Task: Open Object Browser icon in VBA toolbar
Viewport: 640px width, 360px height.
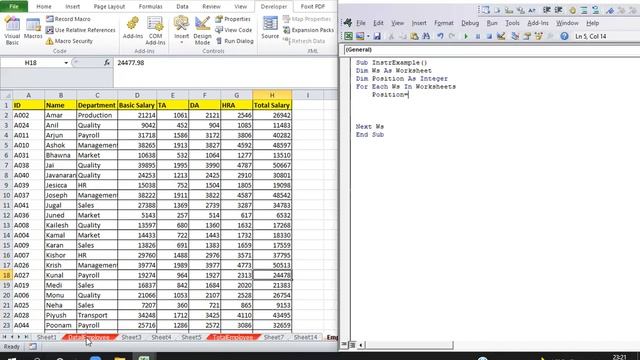Action: point(539,36)
